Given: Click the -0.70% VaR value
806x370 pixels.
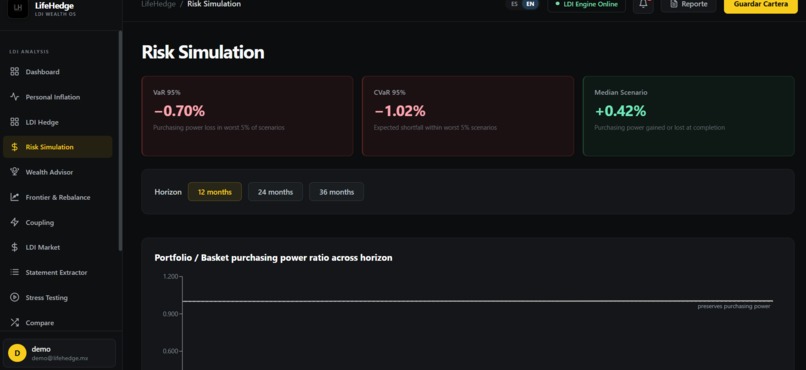Looking at the screenshot, I should (x=179, y=111).
